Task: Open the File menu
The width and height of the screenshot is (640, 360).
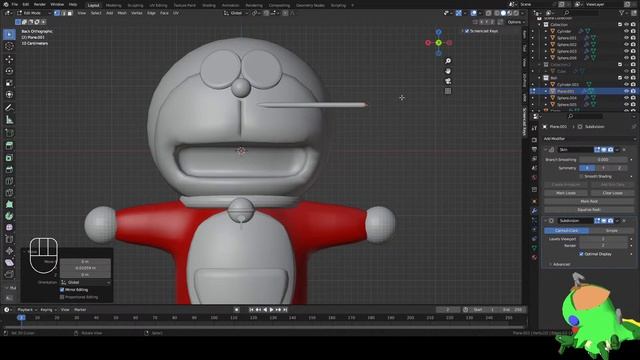Action: click(x=15, y=4)
